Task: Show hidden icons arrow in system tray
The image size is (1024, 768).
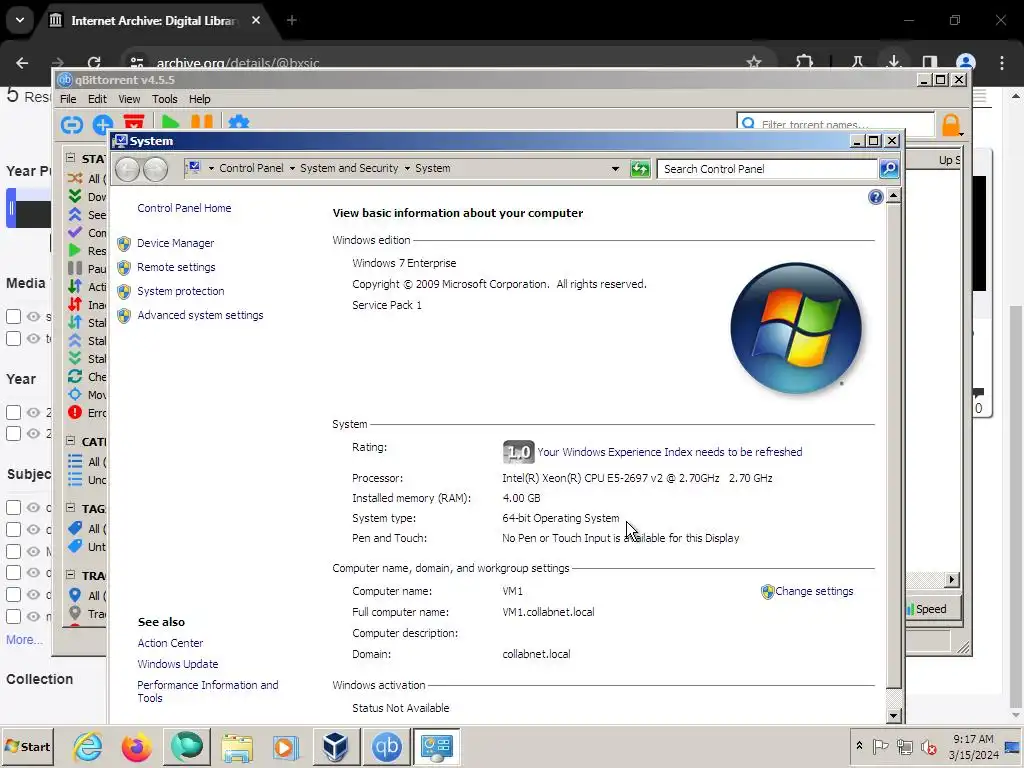Action: pos(859,746)
